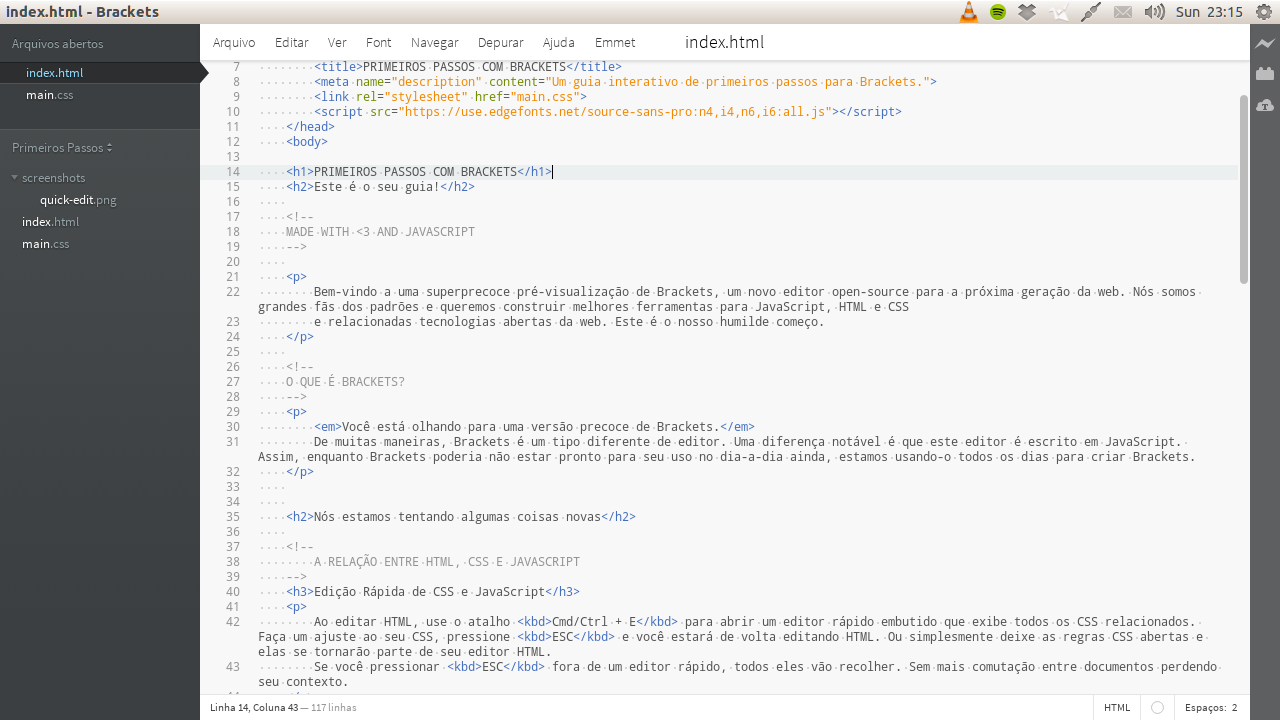Image resolution: width=1280 pixels, height=720 pixels.
Task: Click the script src URL on line 10
Action: (615, 112)
